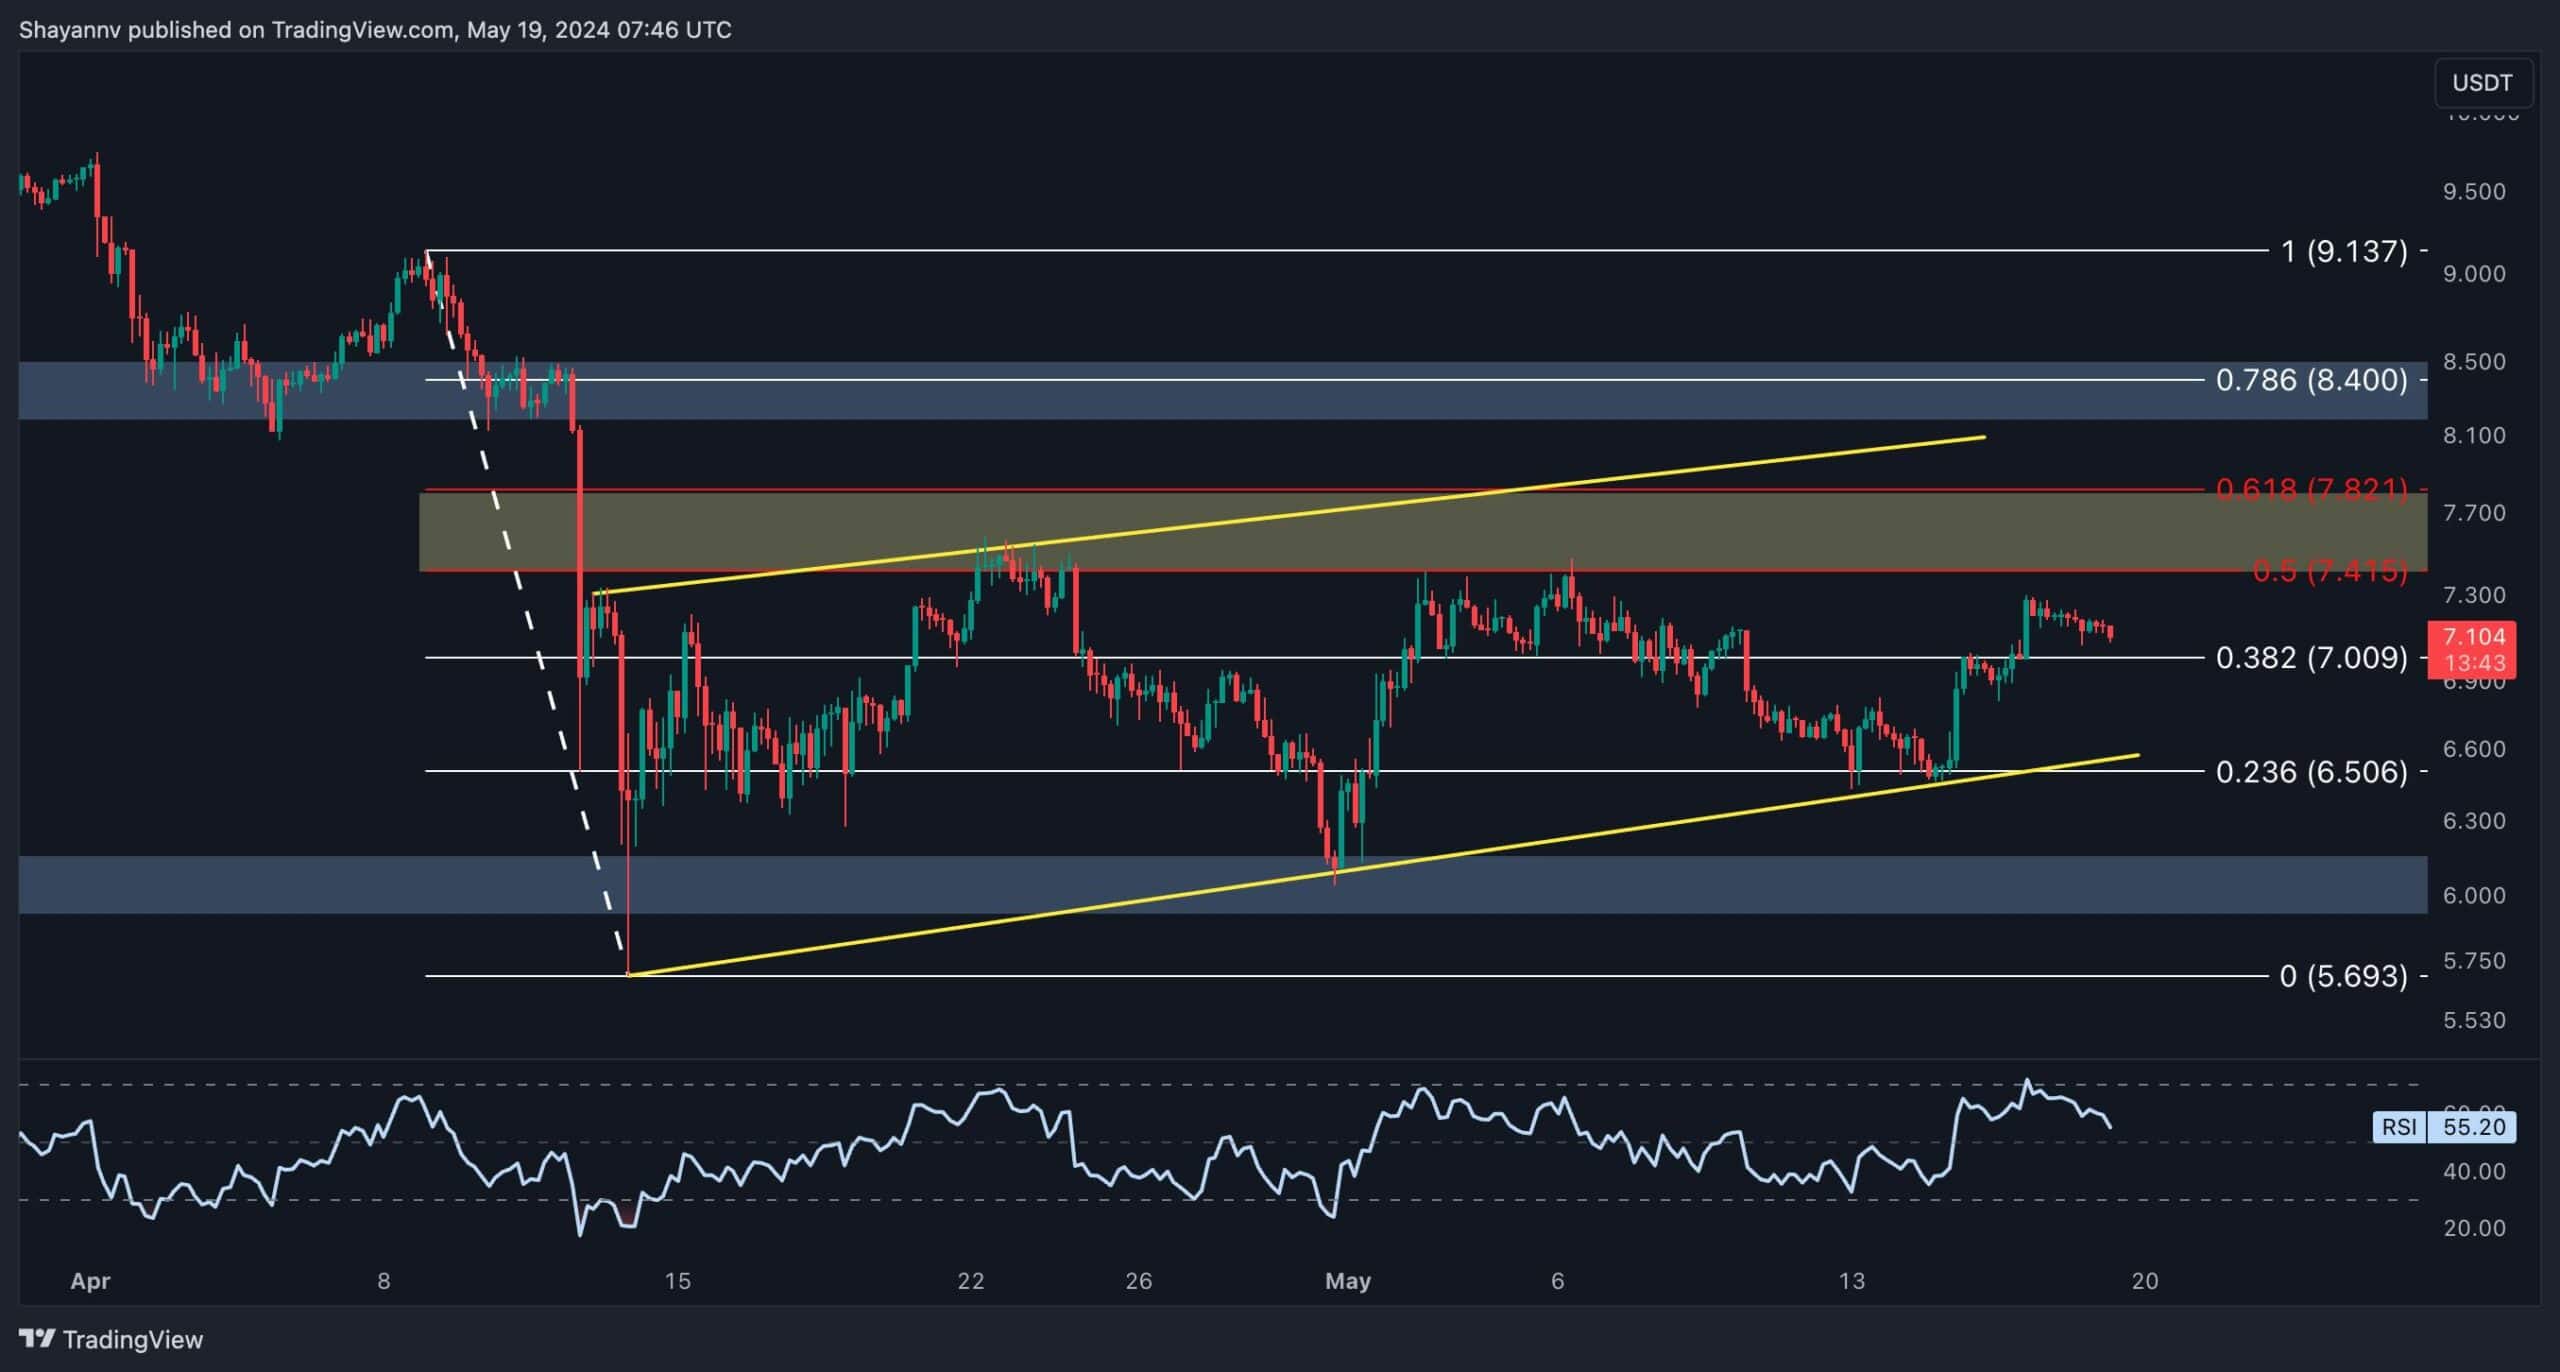Click the 9.500 price axis value

point(2474,192)
